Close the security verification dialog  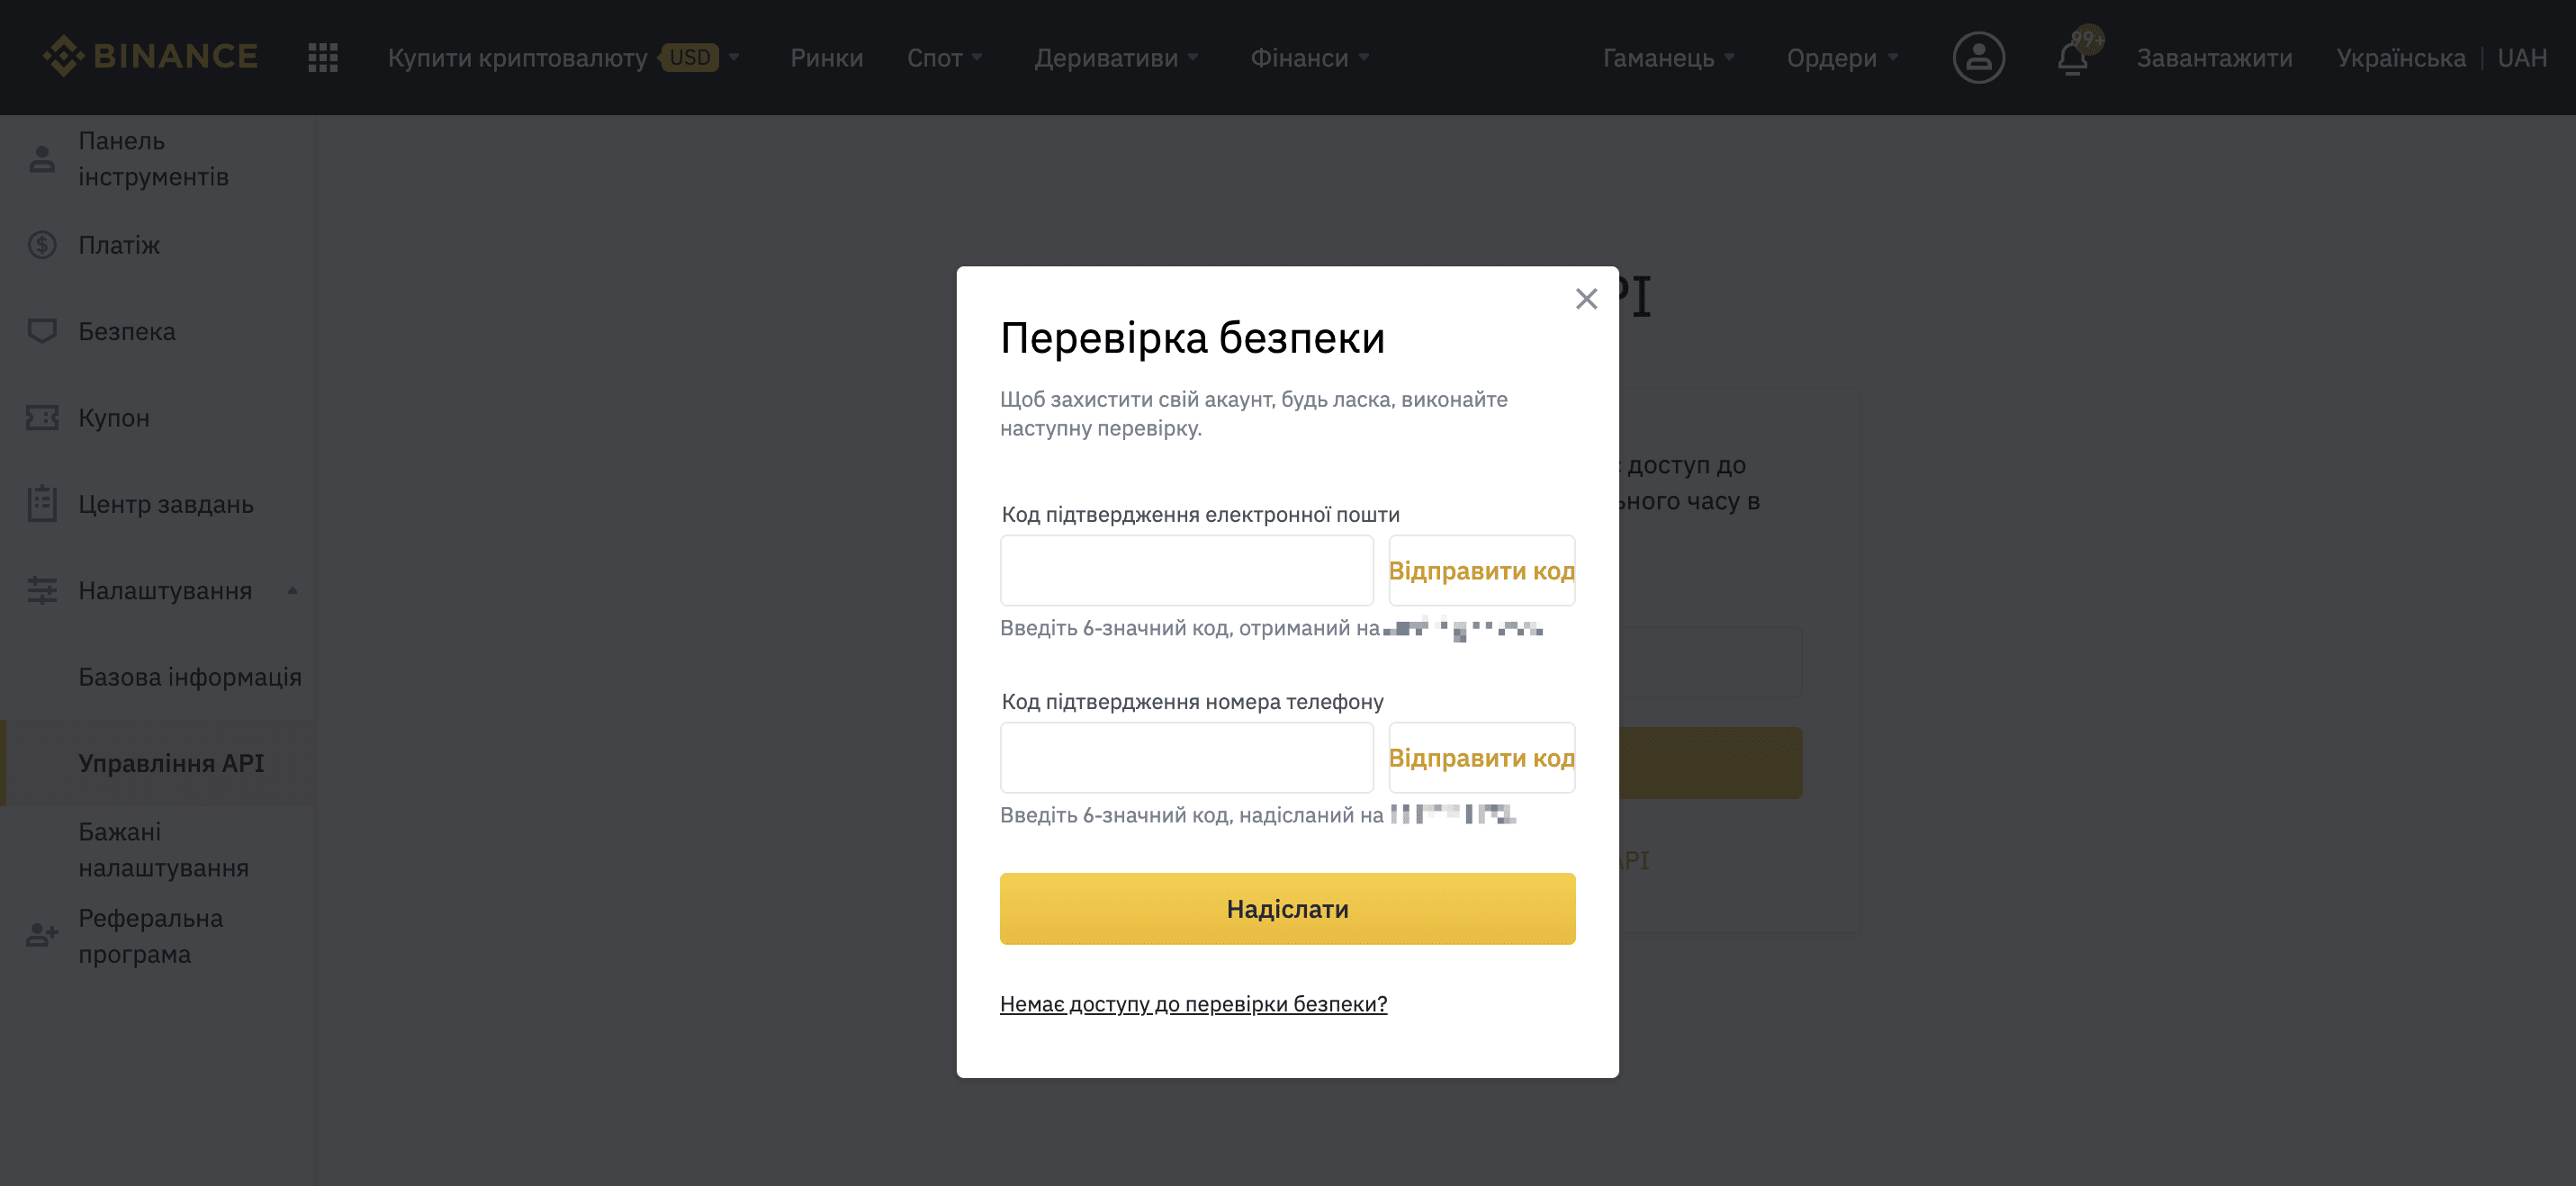pyautogui.click(x=1586, y=299)
